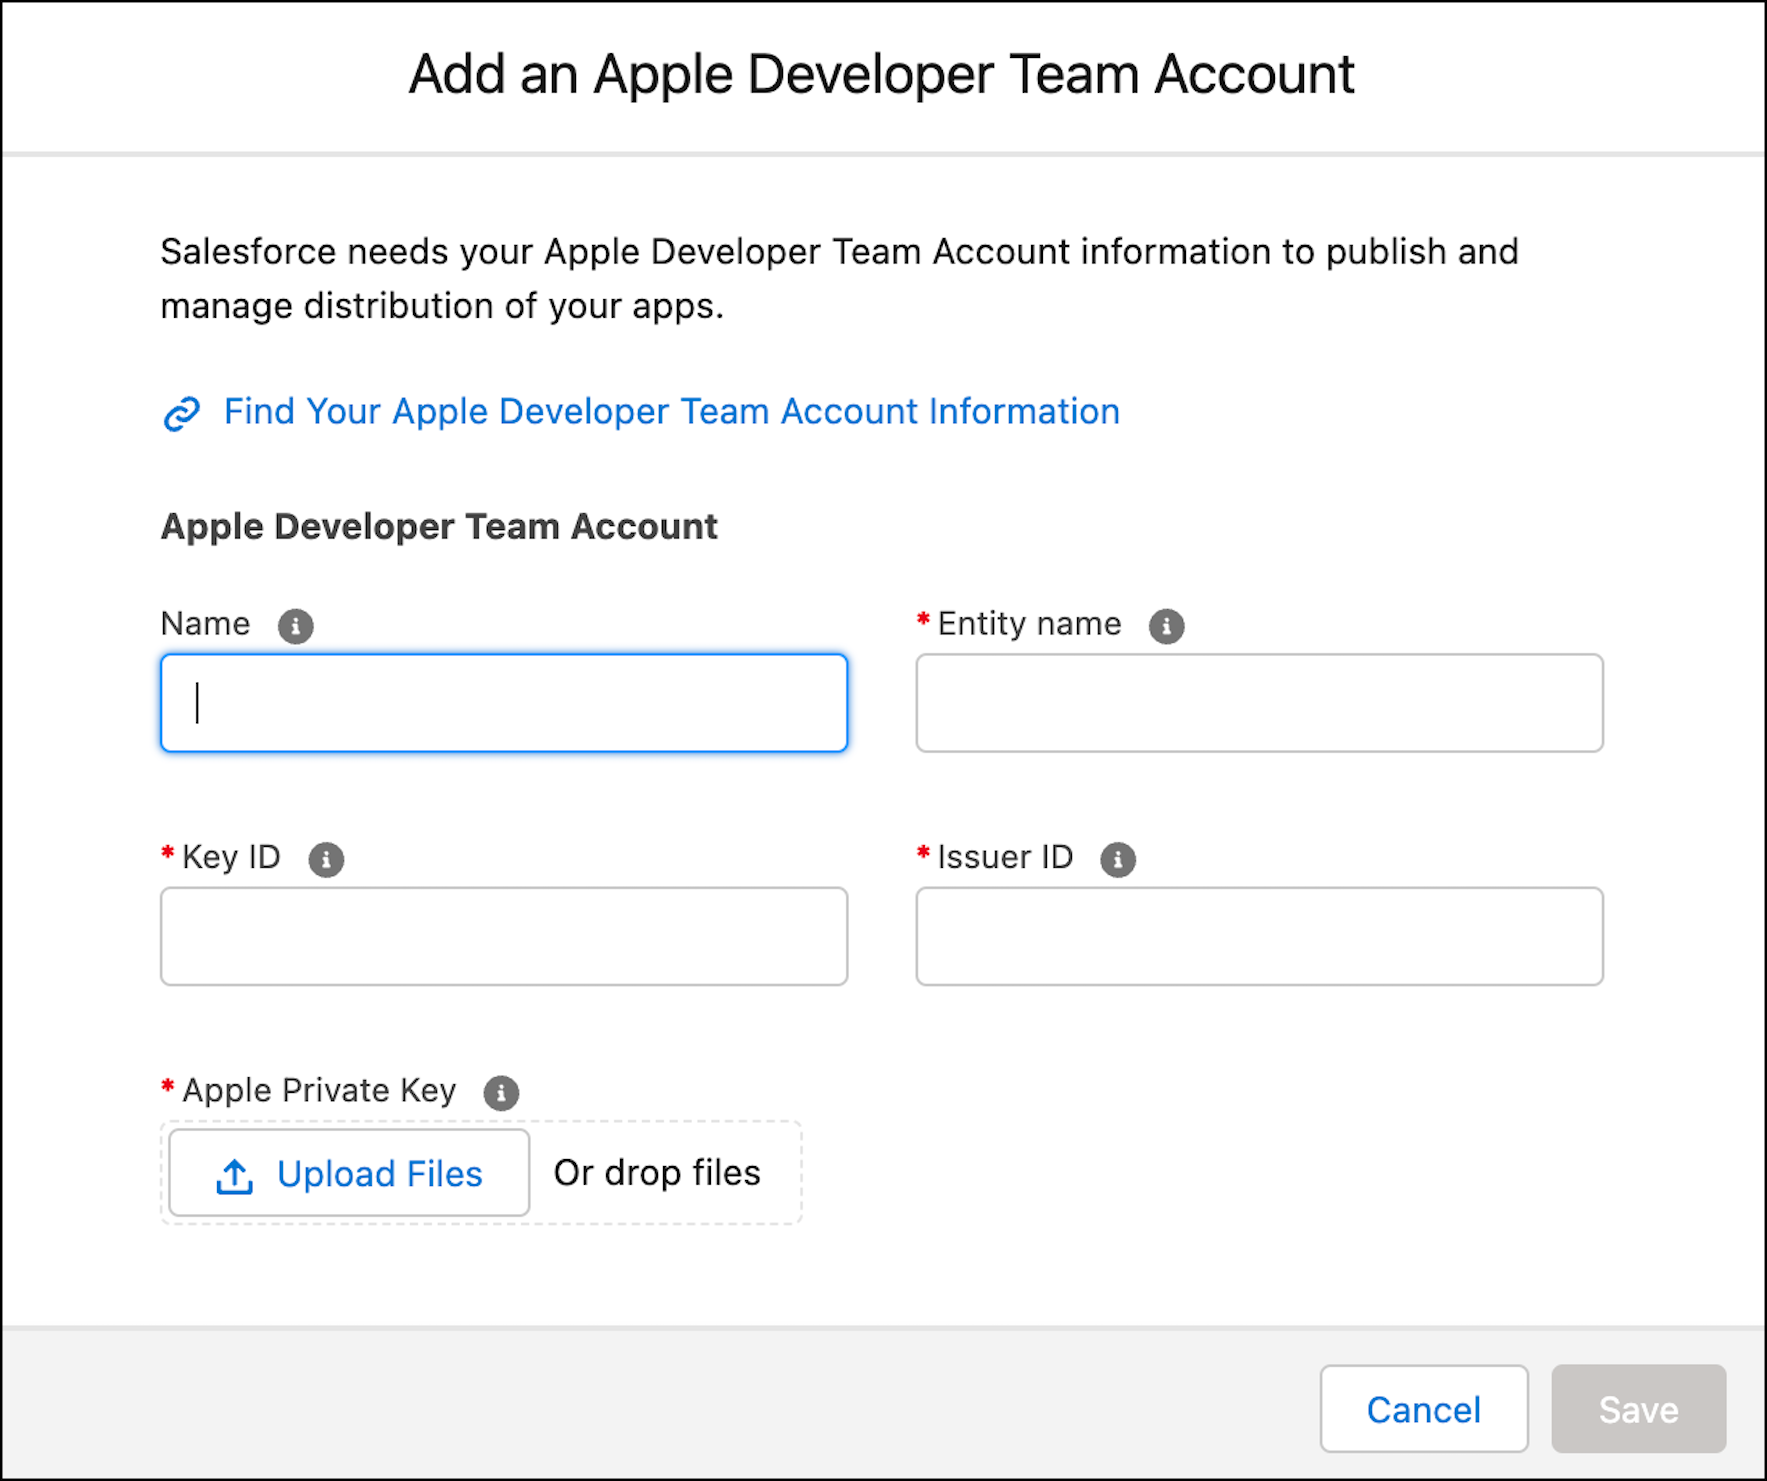Image resolution: width=1767 pixels, height=1481 pixels.
Task: Click the info icon beside Entity name
Action: (x=1167, y=625)
